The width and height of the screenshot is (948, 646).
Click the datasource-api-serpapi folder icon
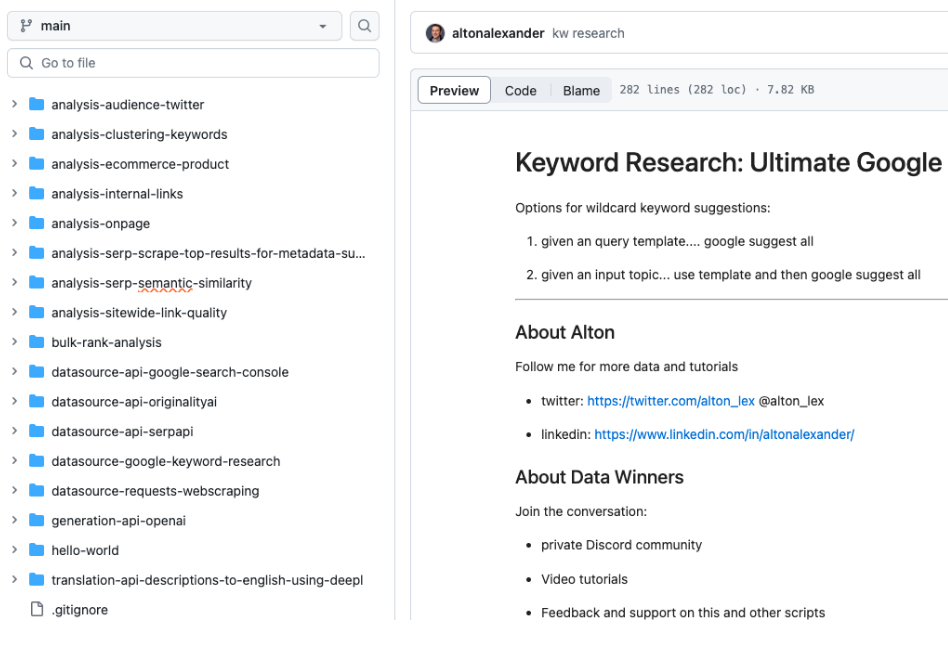pyautogui.click(x=37, y=431)
